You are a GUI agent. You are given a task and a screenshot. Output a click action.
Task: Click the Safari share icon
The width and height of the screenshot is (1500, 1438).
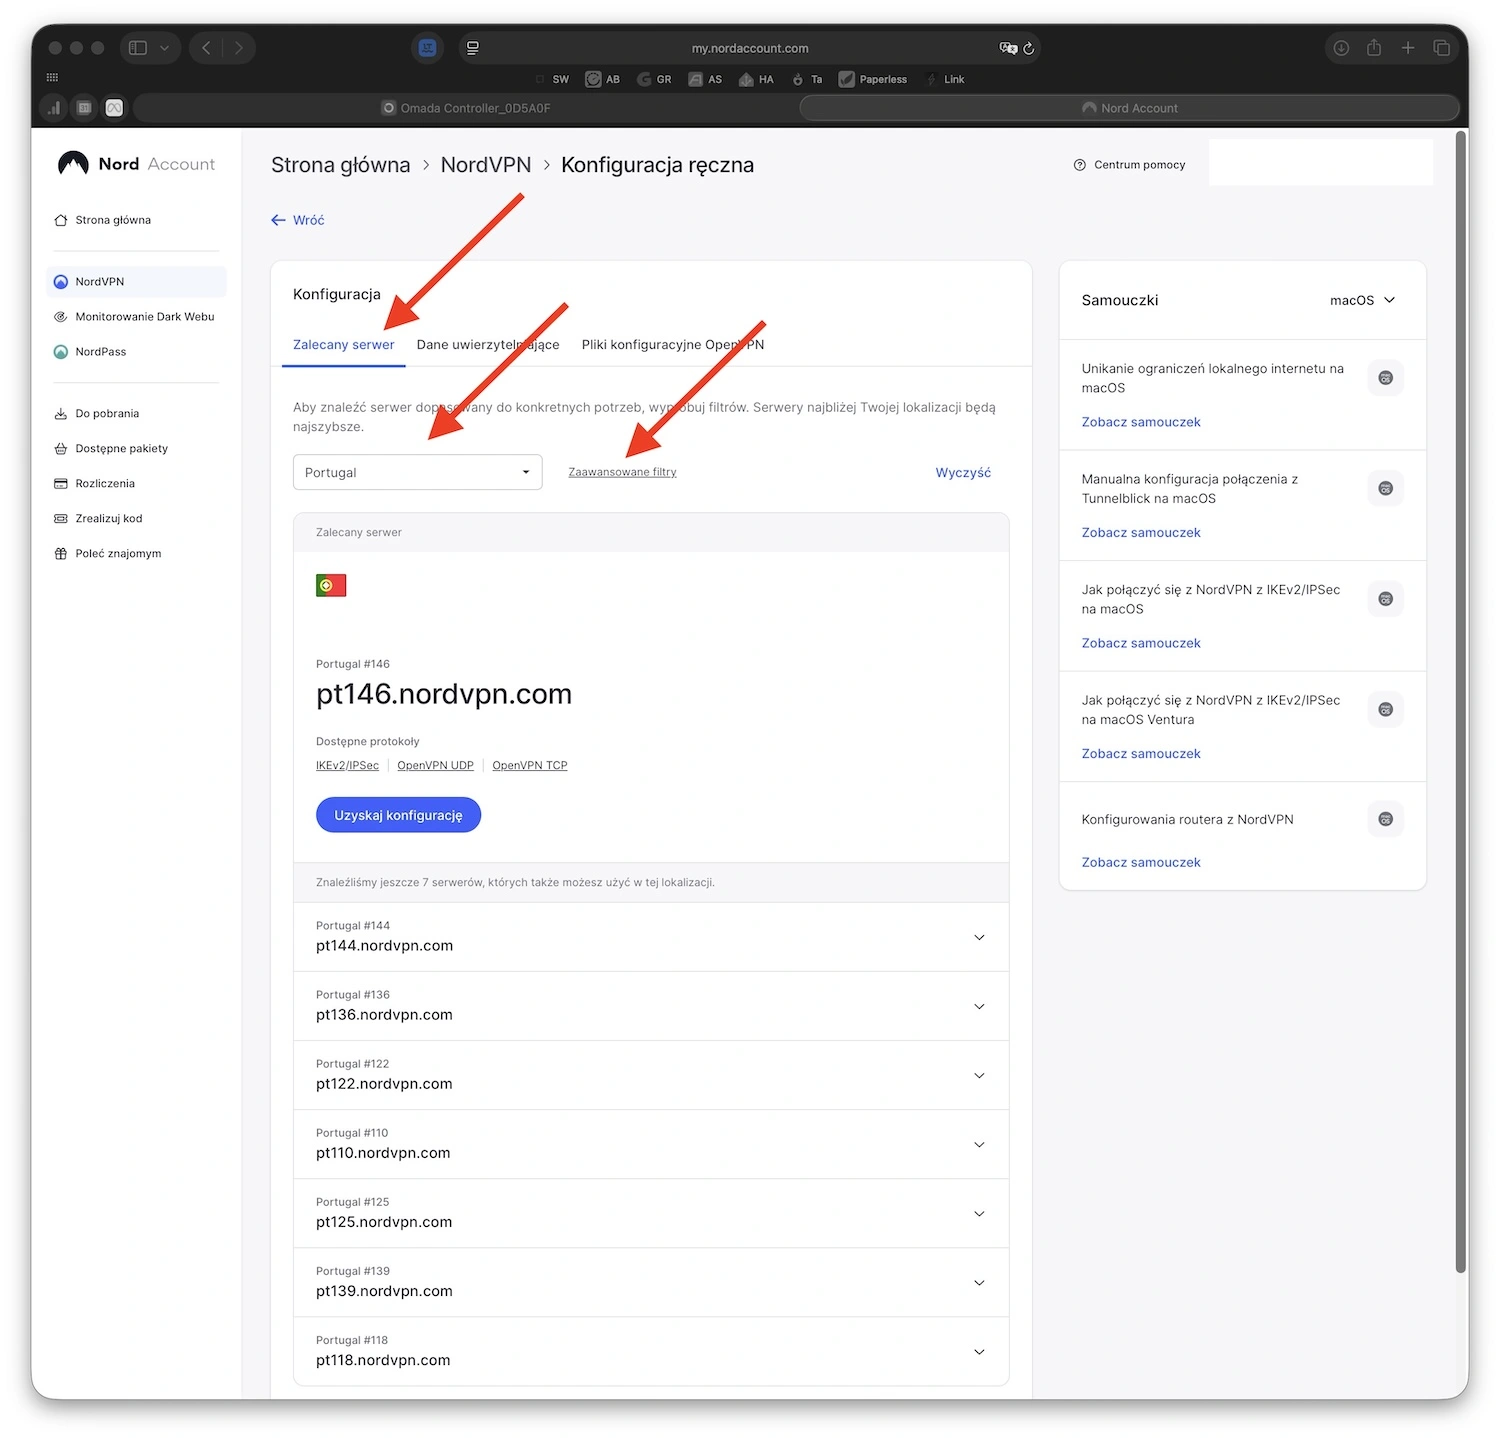click(1374, 48)
